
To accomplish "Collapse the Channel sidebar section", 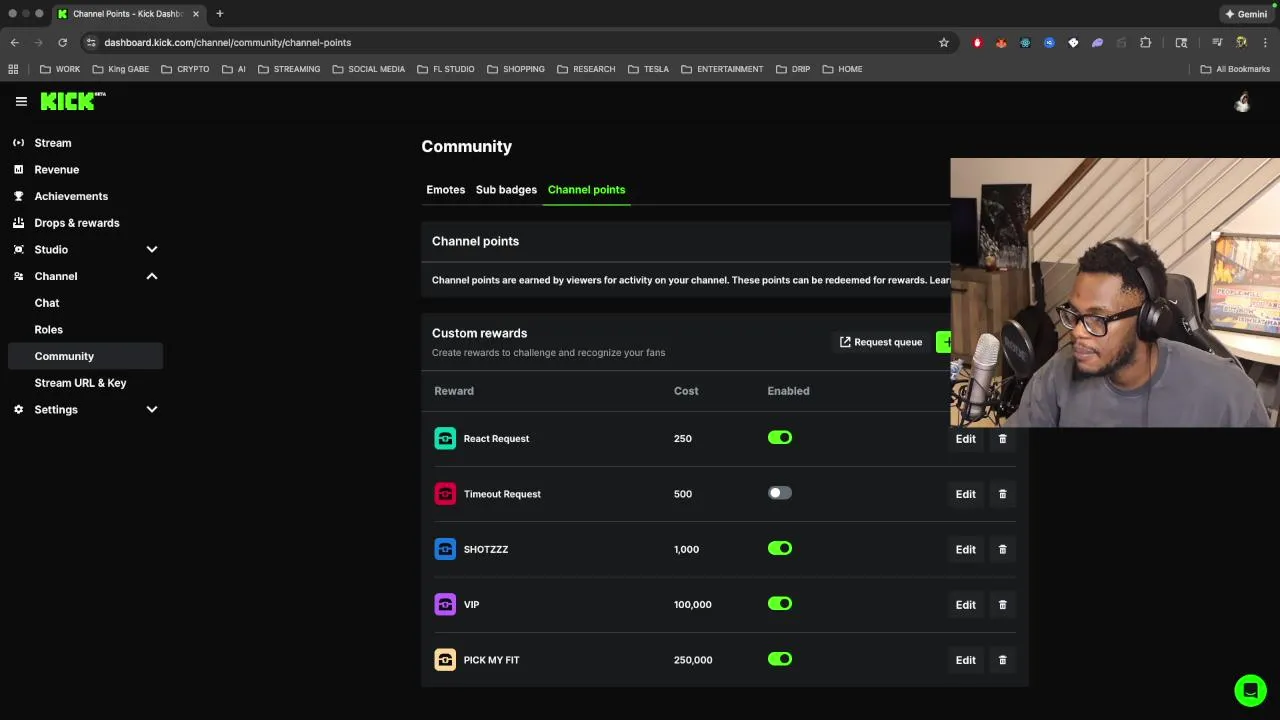I will pyautogui.click(x=152, y=276).
